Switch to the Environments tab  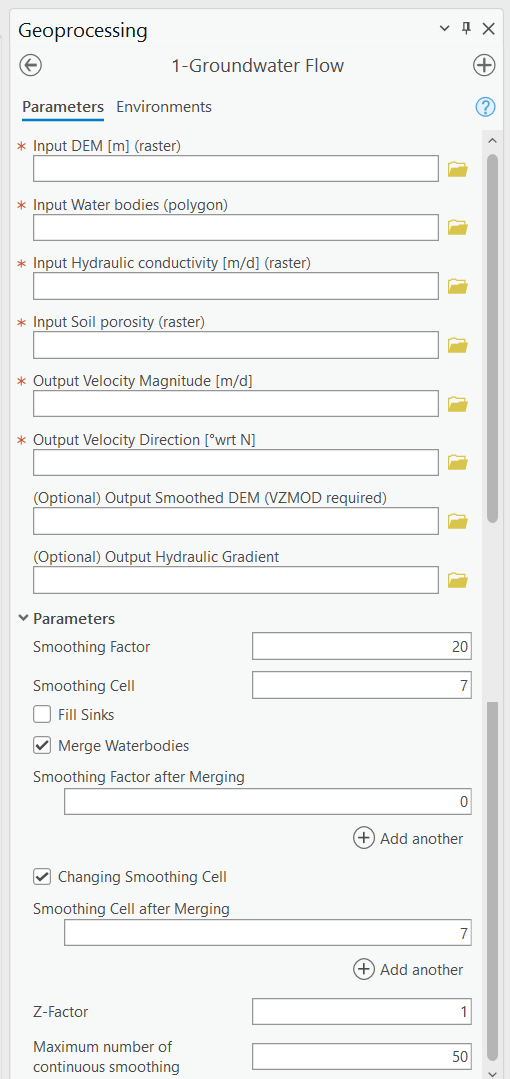click(164, 107)
